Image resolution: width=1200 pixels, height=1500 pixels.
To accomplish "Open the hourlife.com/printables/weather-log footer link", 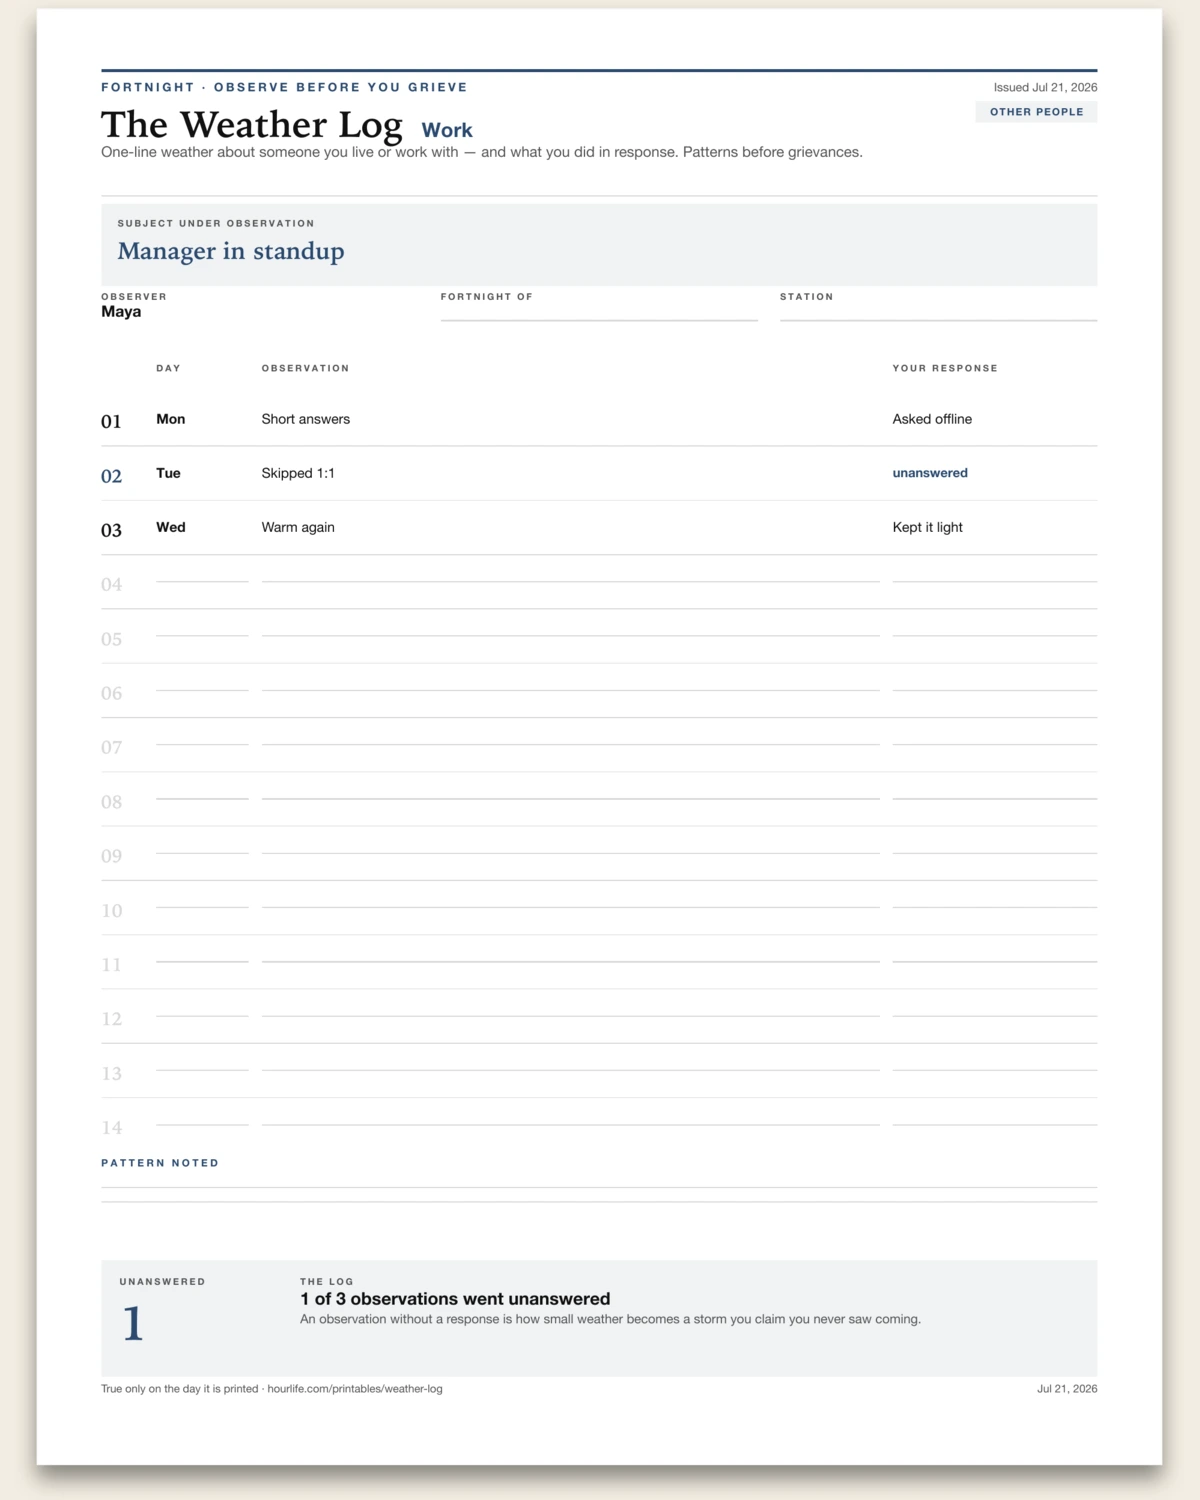I will point(355,1389).
